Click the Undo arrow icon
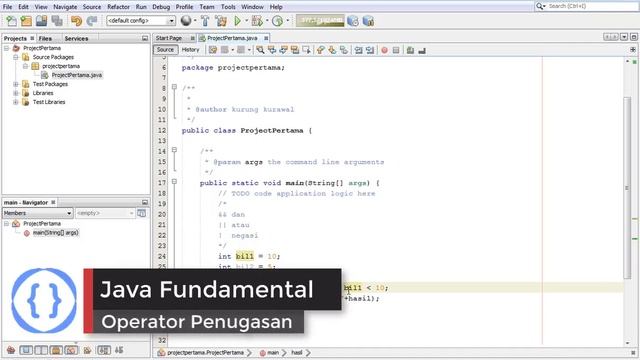 76,21
